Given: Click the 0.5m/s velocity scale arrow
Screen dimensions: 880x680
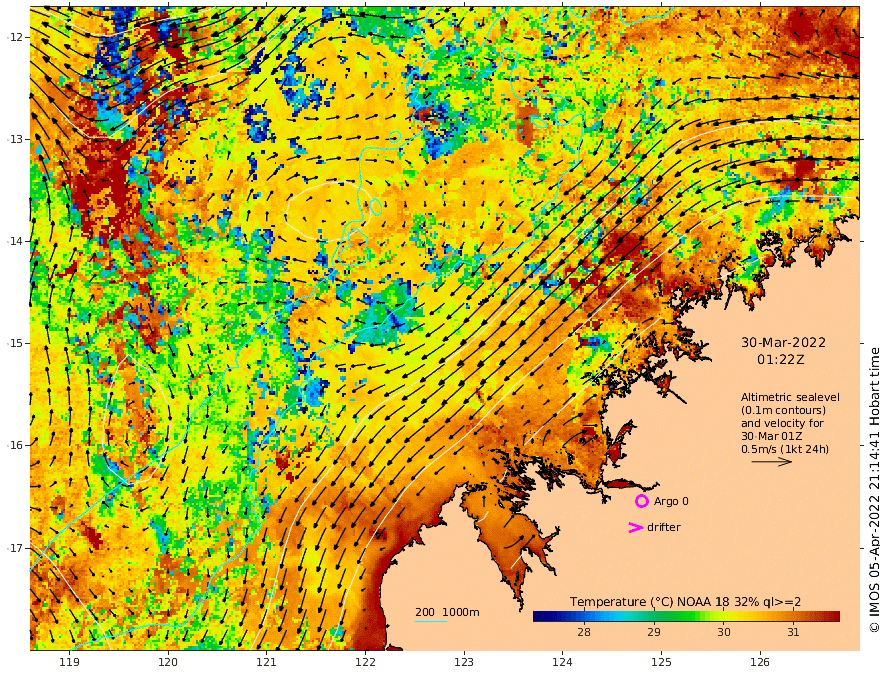Looking at the screenshot, I should [x=772, y=462].
